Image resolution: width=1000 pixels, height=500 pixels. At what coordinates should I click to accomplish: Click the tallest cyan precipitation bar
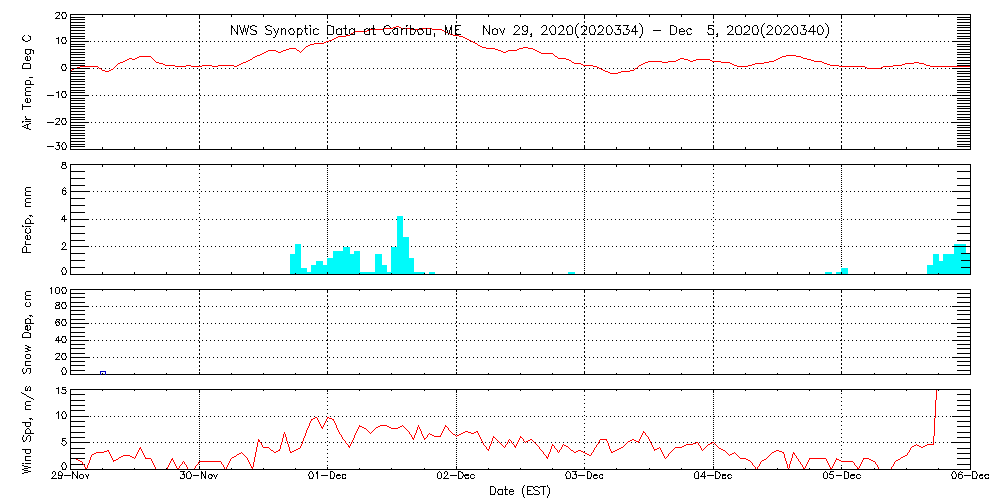point(400,244)
